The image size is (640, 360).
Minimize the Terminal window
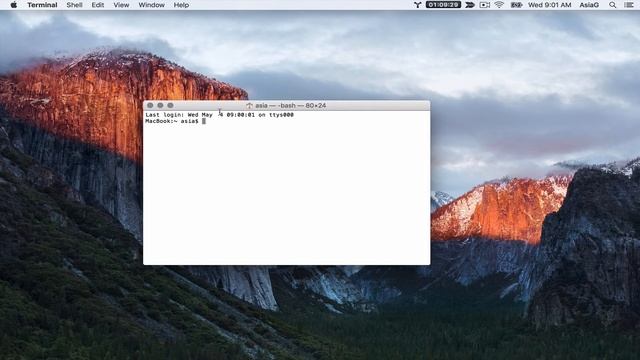click(x=160, y=105)
